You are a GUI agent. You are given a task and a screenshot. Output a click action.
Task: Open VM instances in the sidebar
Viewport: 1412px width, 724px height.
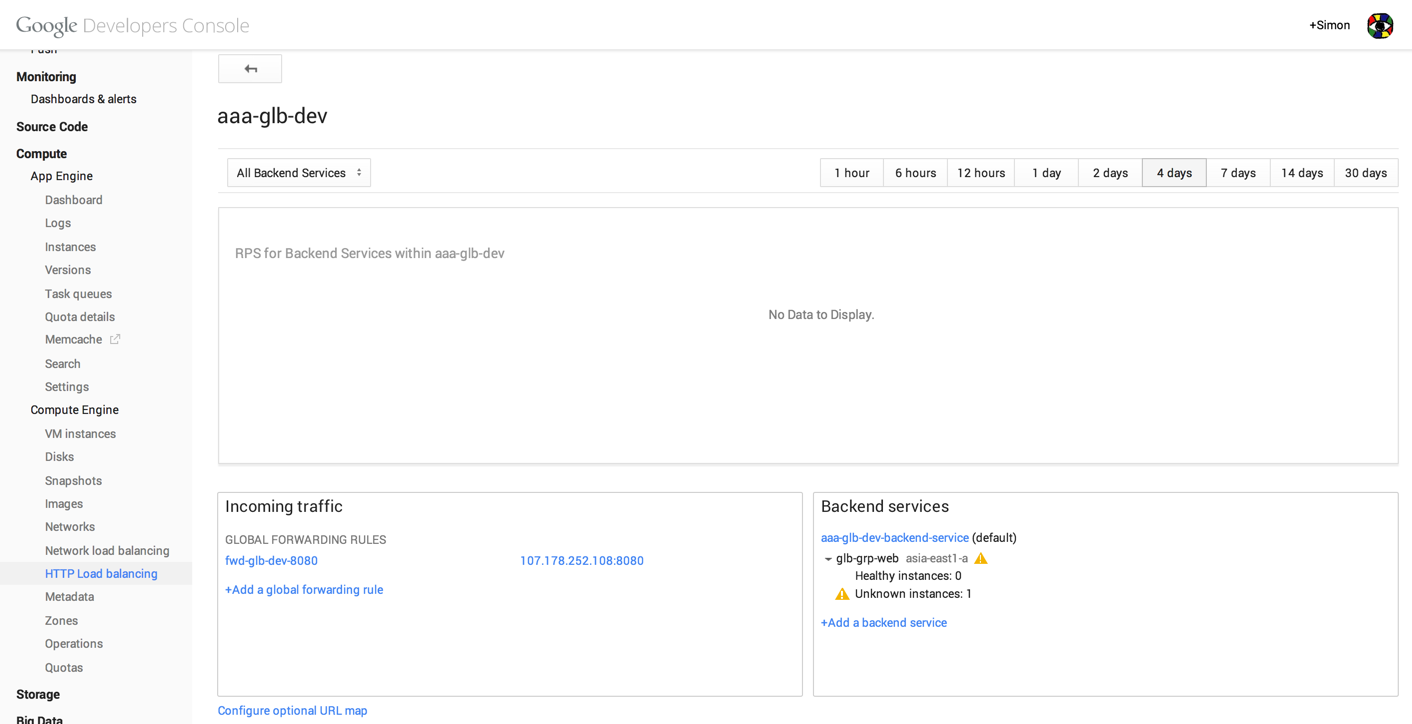pyautogui.click(x=81, y=434)
